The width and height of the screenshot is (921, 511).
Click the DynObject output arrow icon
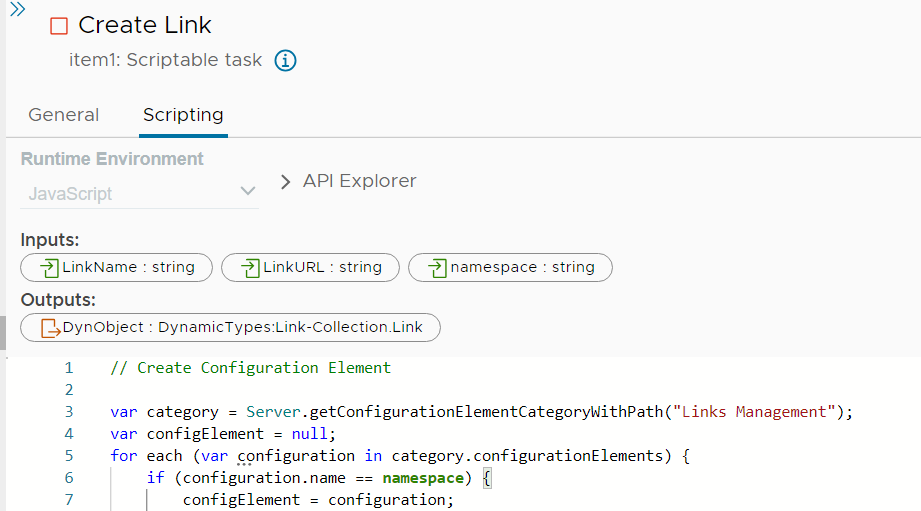(49, 328)
